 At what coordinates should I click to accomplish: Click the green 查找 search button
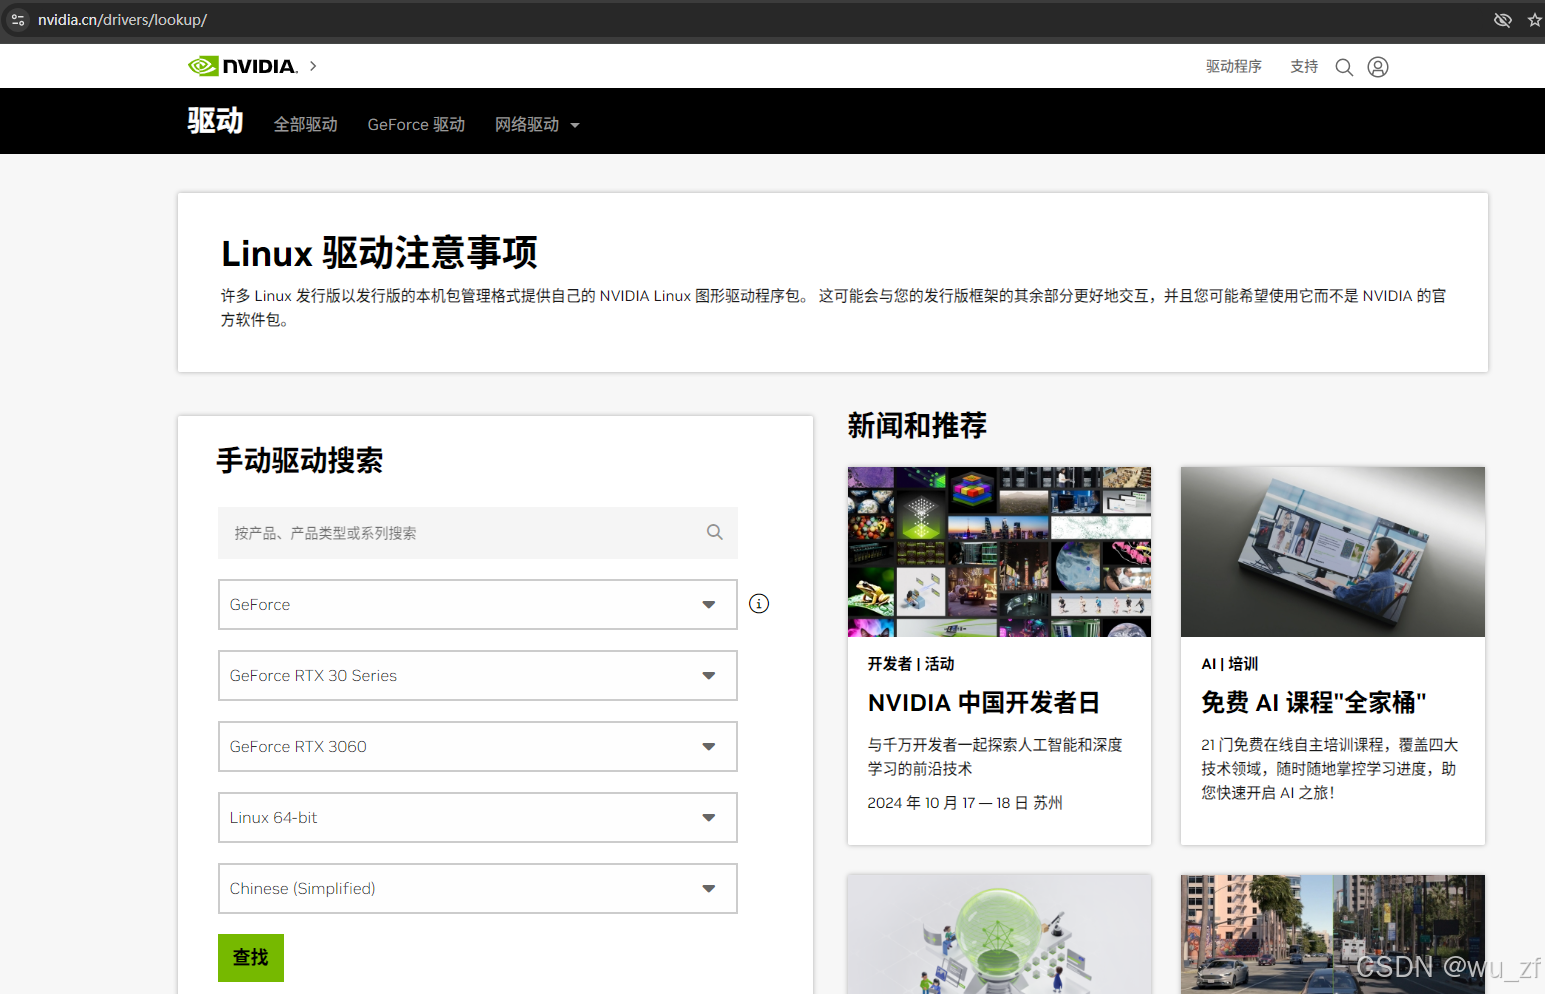pos(250,957)
